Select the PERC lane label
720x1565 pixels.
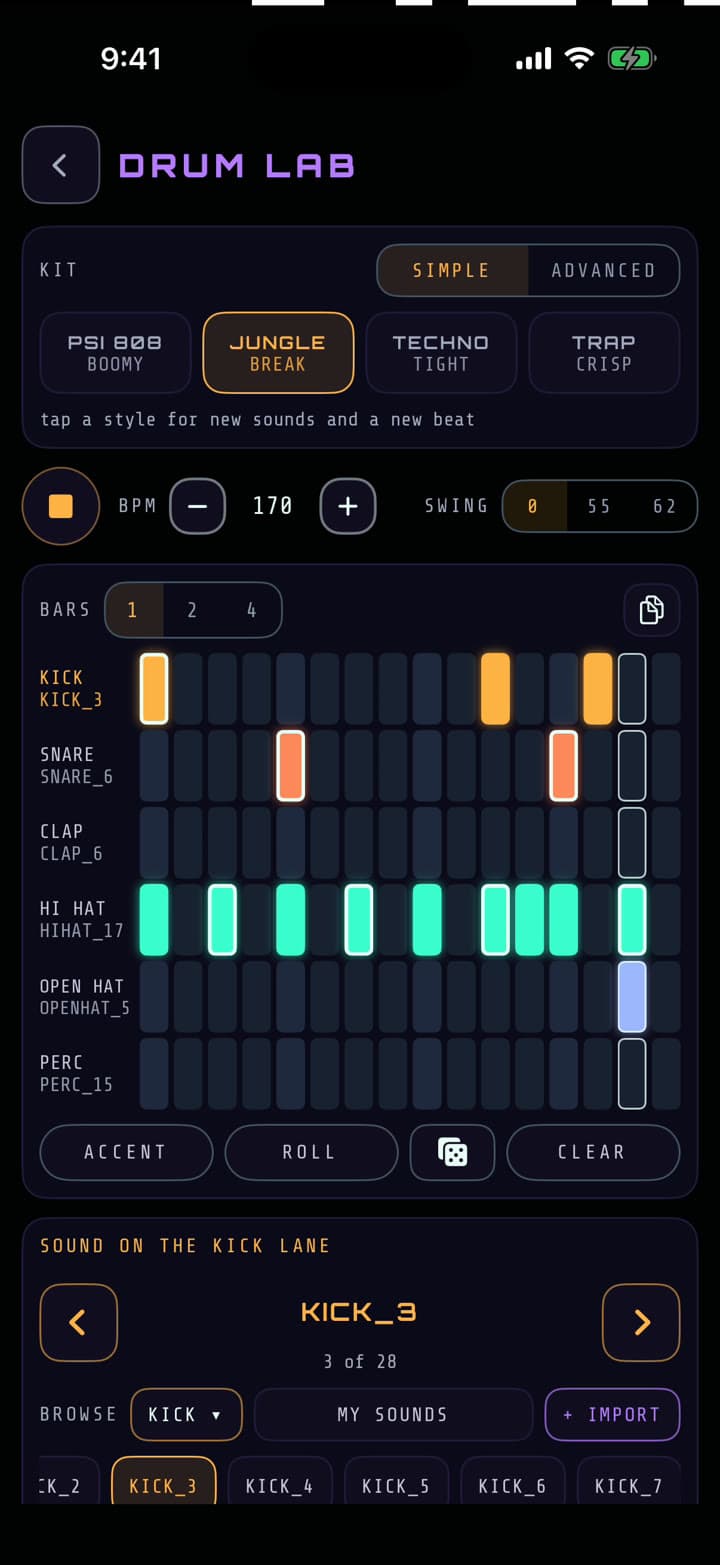pos(76,1073)
